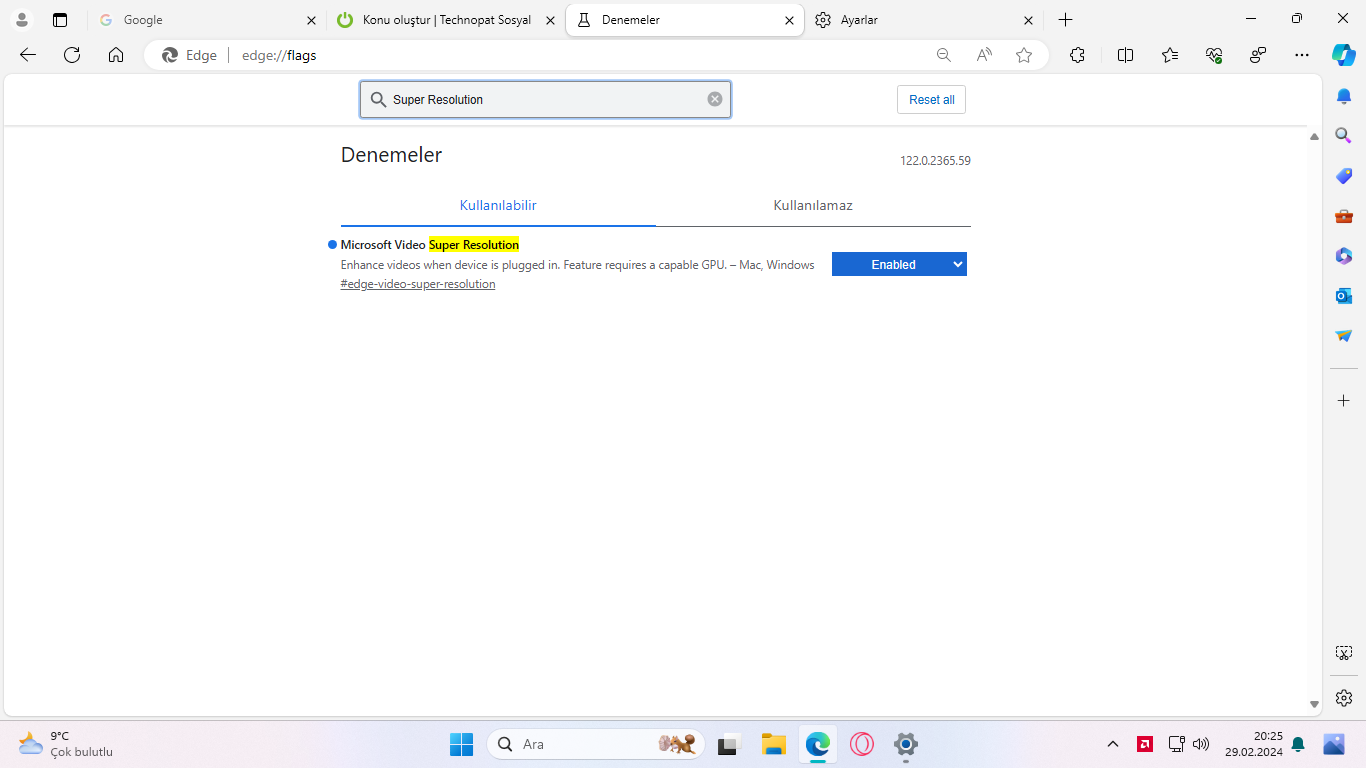
Task: Click Reset all button
Action: tap(931, 100)
